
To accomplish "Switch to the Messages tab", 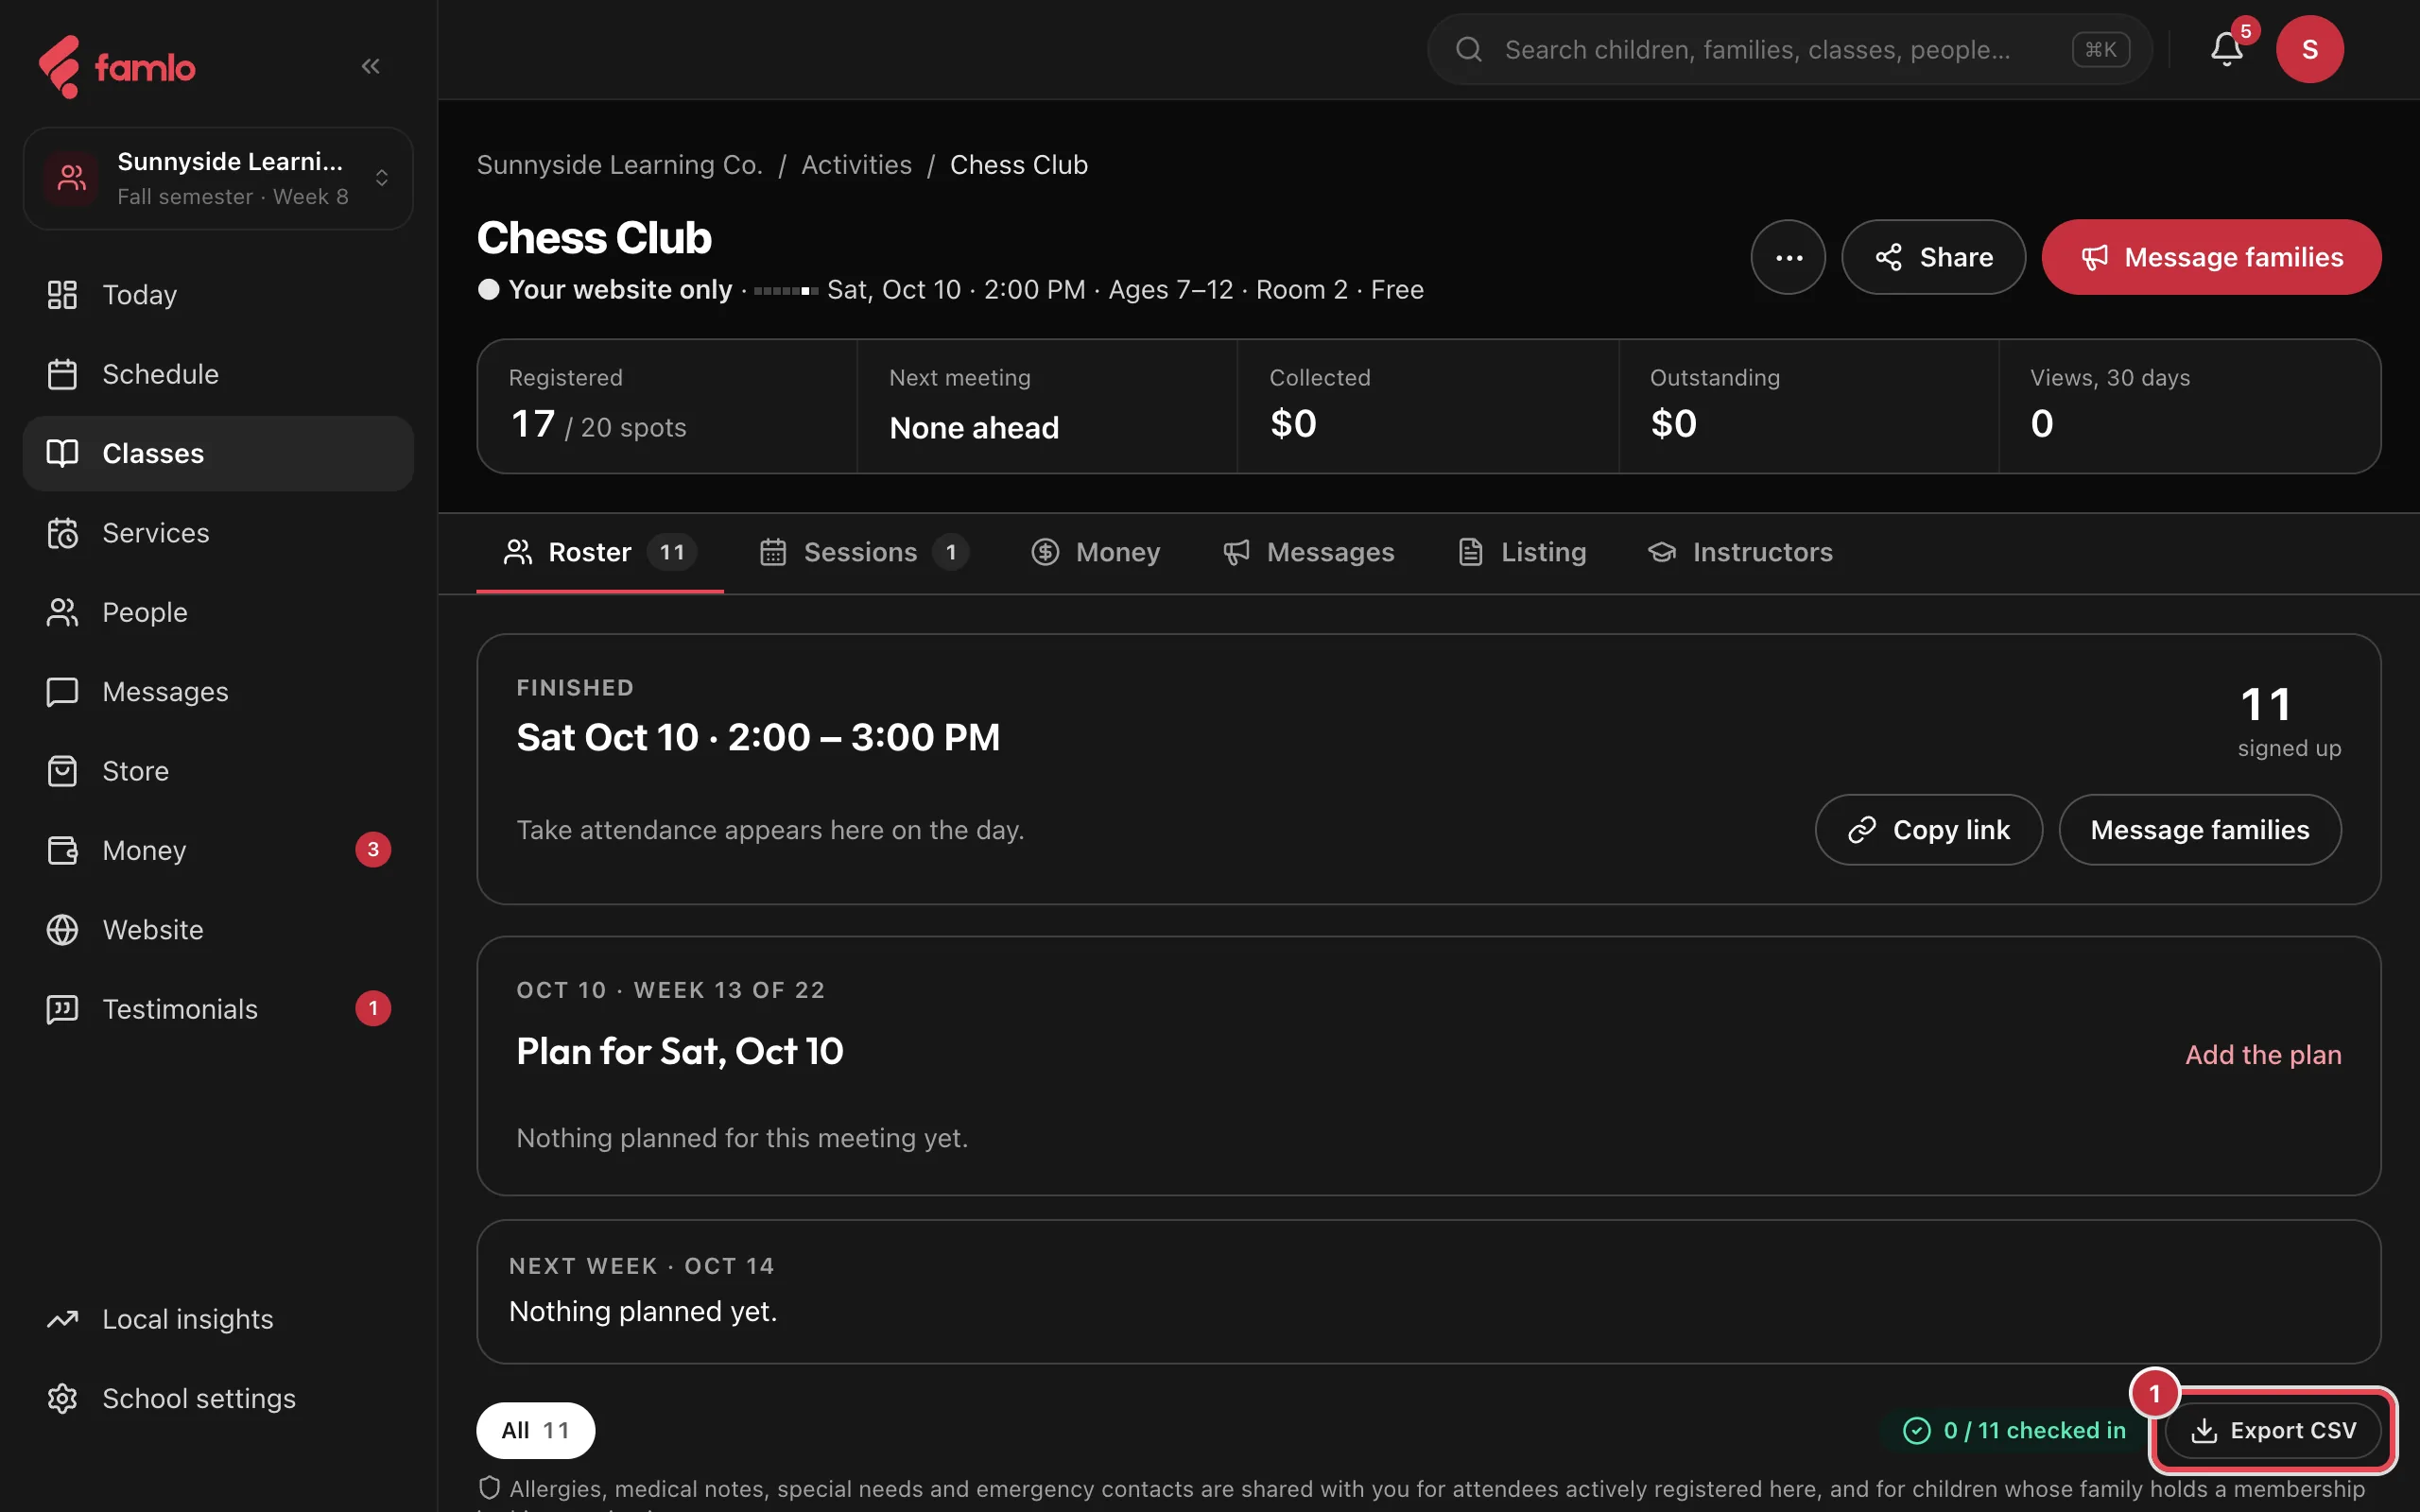I will pos(1308,552).
